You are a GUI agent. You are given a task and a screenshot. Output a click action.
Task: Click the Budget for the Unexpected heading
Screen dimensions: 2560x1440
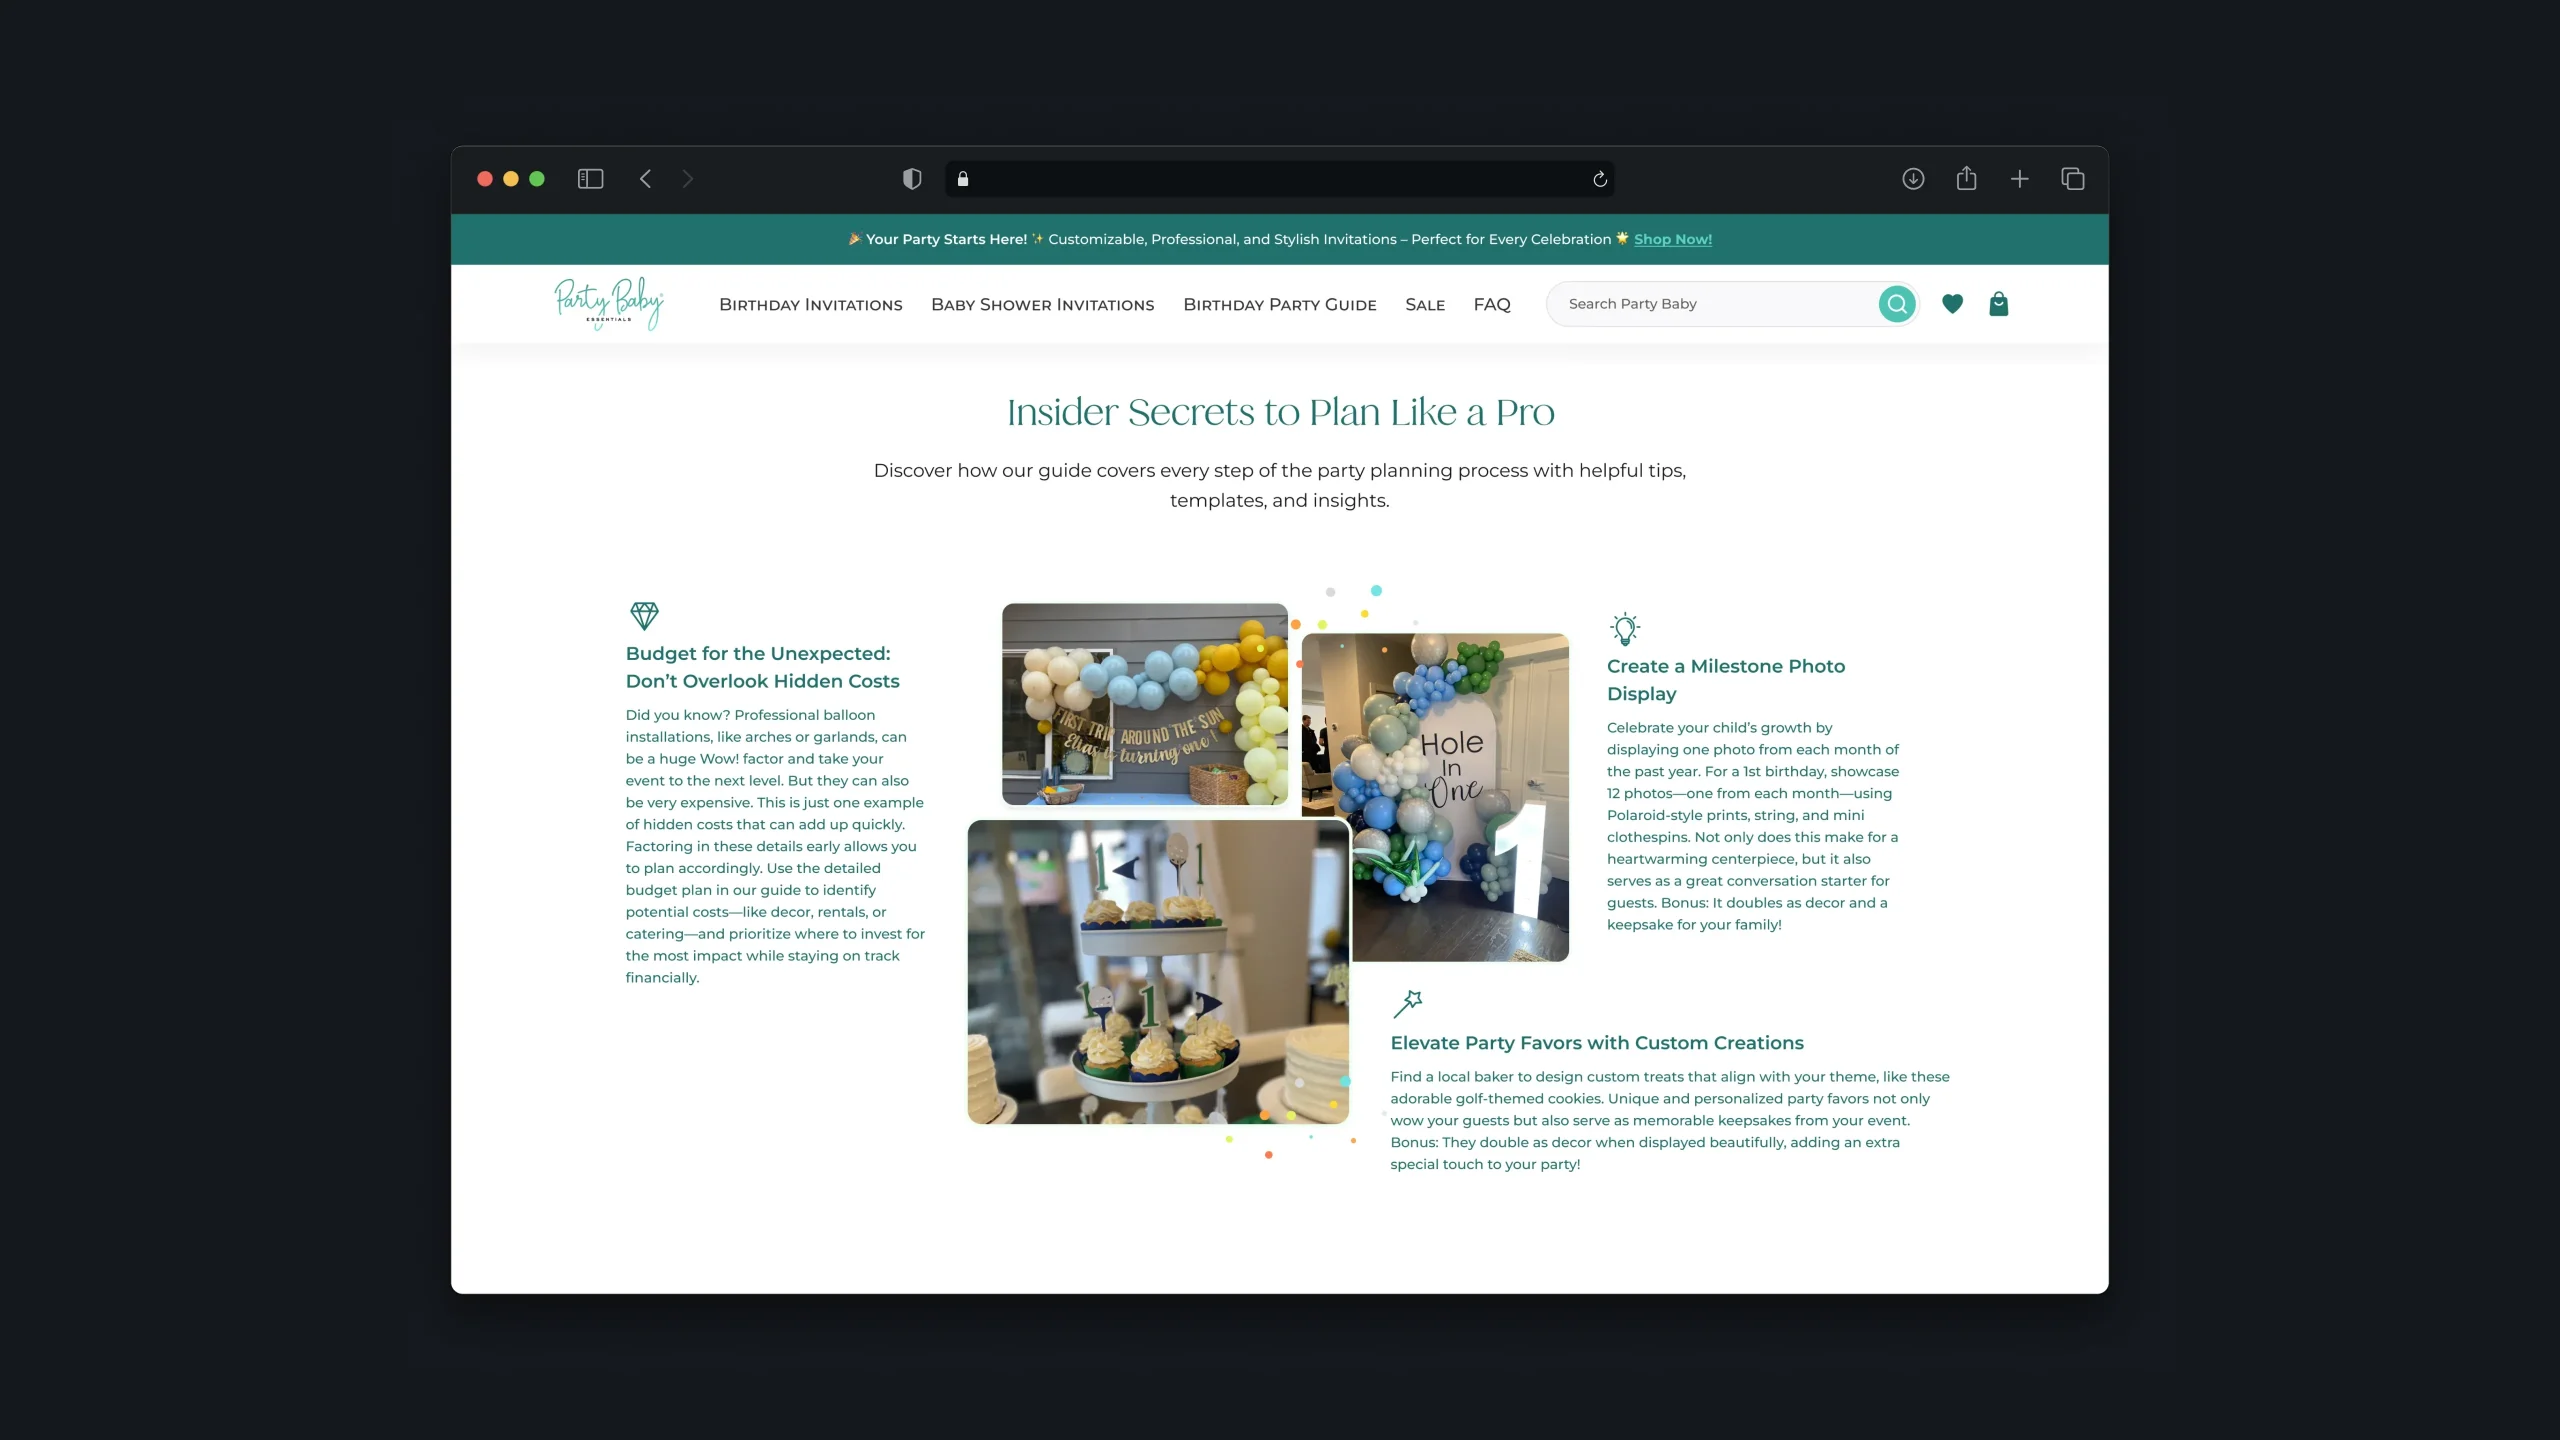[762, 667]
